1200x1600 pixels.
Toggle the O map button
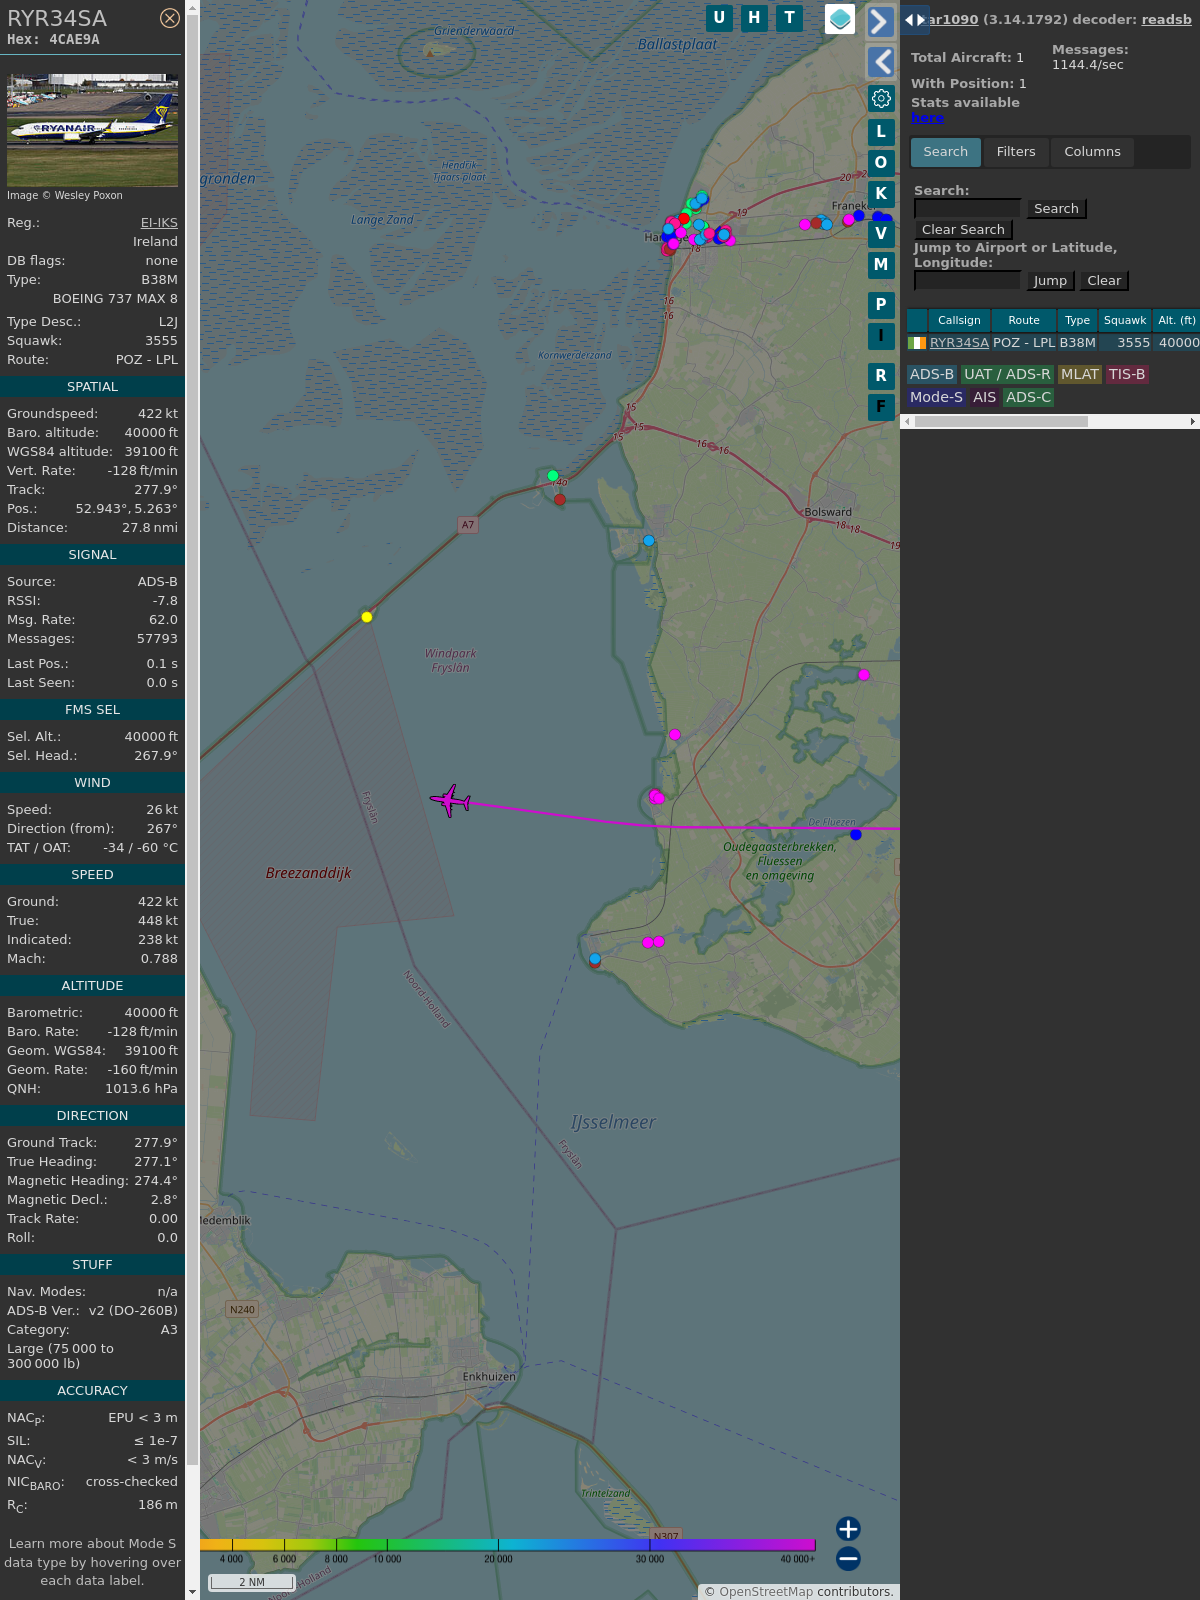(881, 162)
